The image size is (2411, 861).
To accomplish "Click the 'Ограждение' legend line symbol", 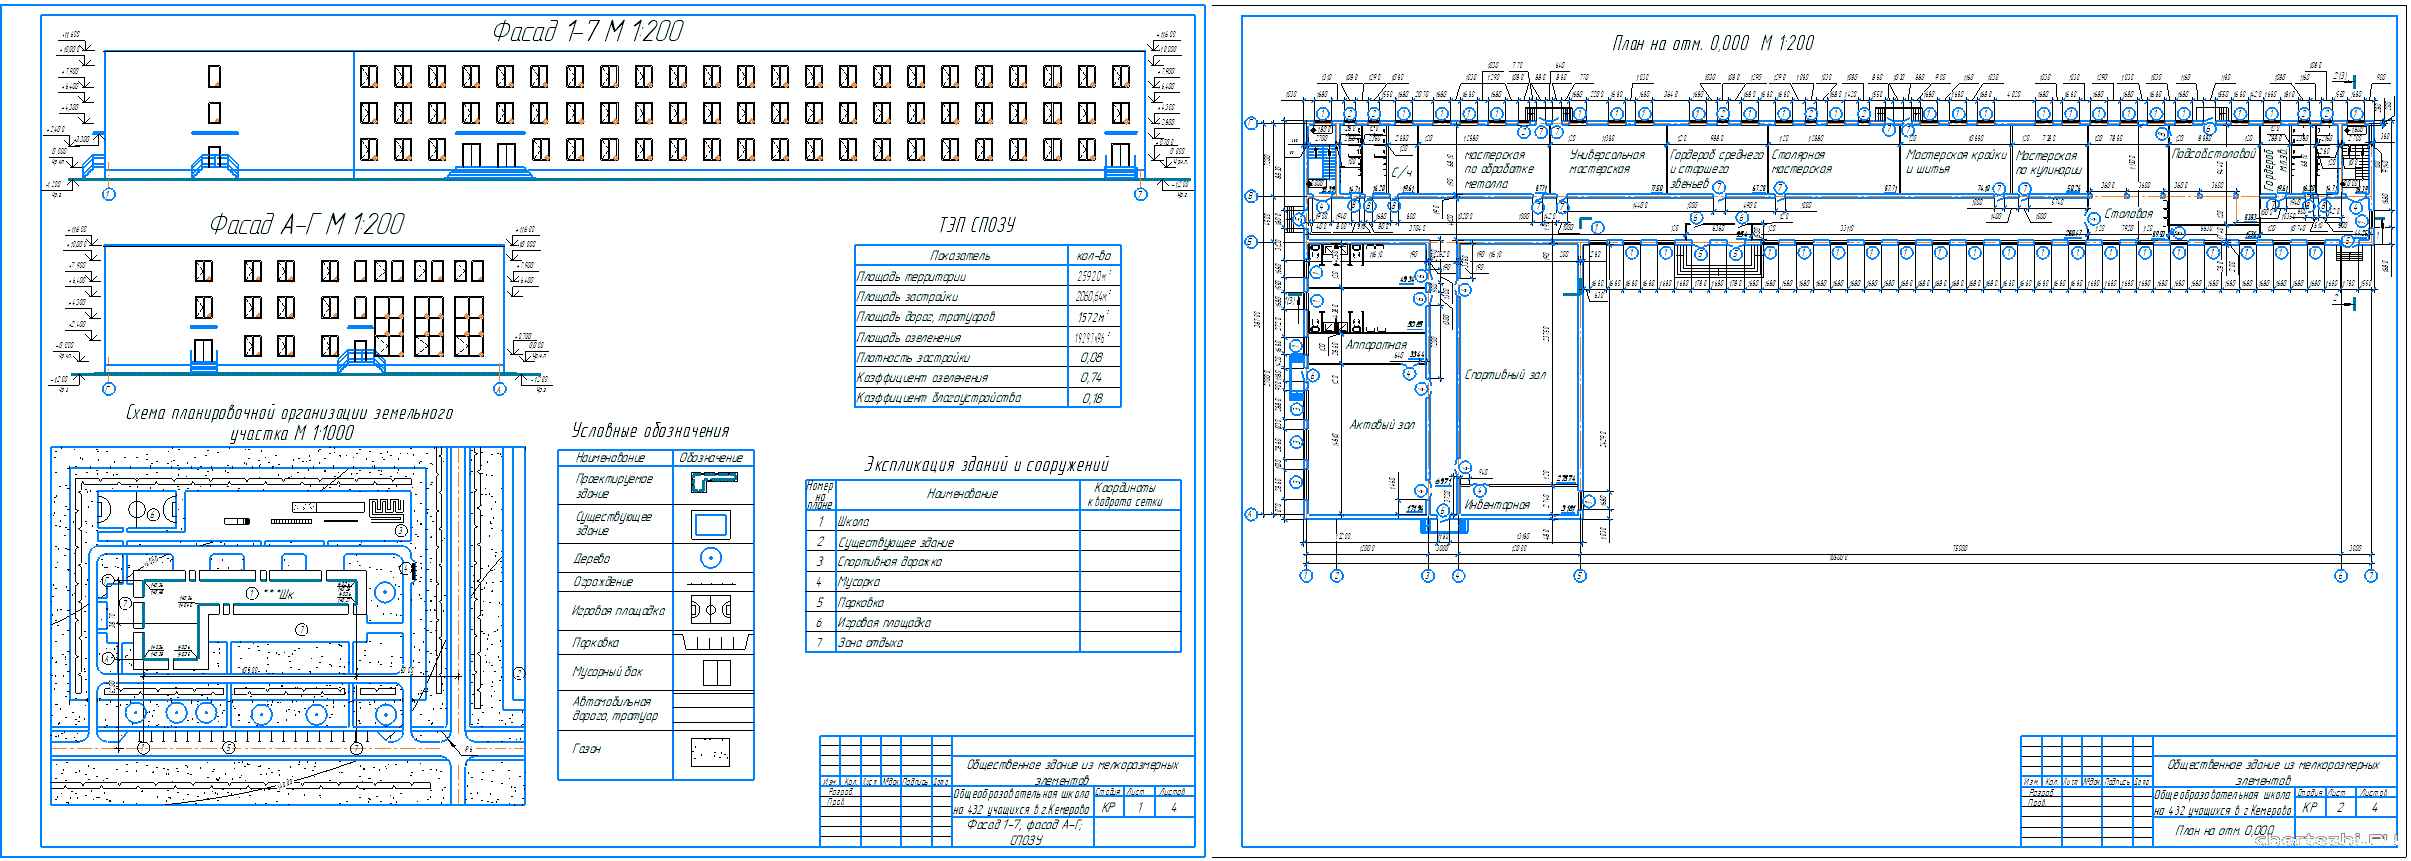I will coord(711,584).
